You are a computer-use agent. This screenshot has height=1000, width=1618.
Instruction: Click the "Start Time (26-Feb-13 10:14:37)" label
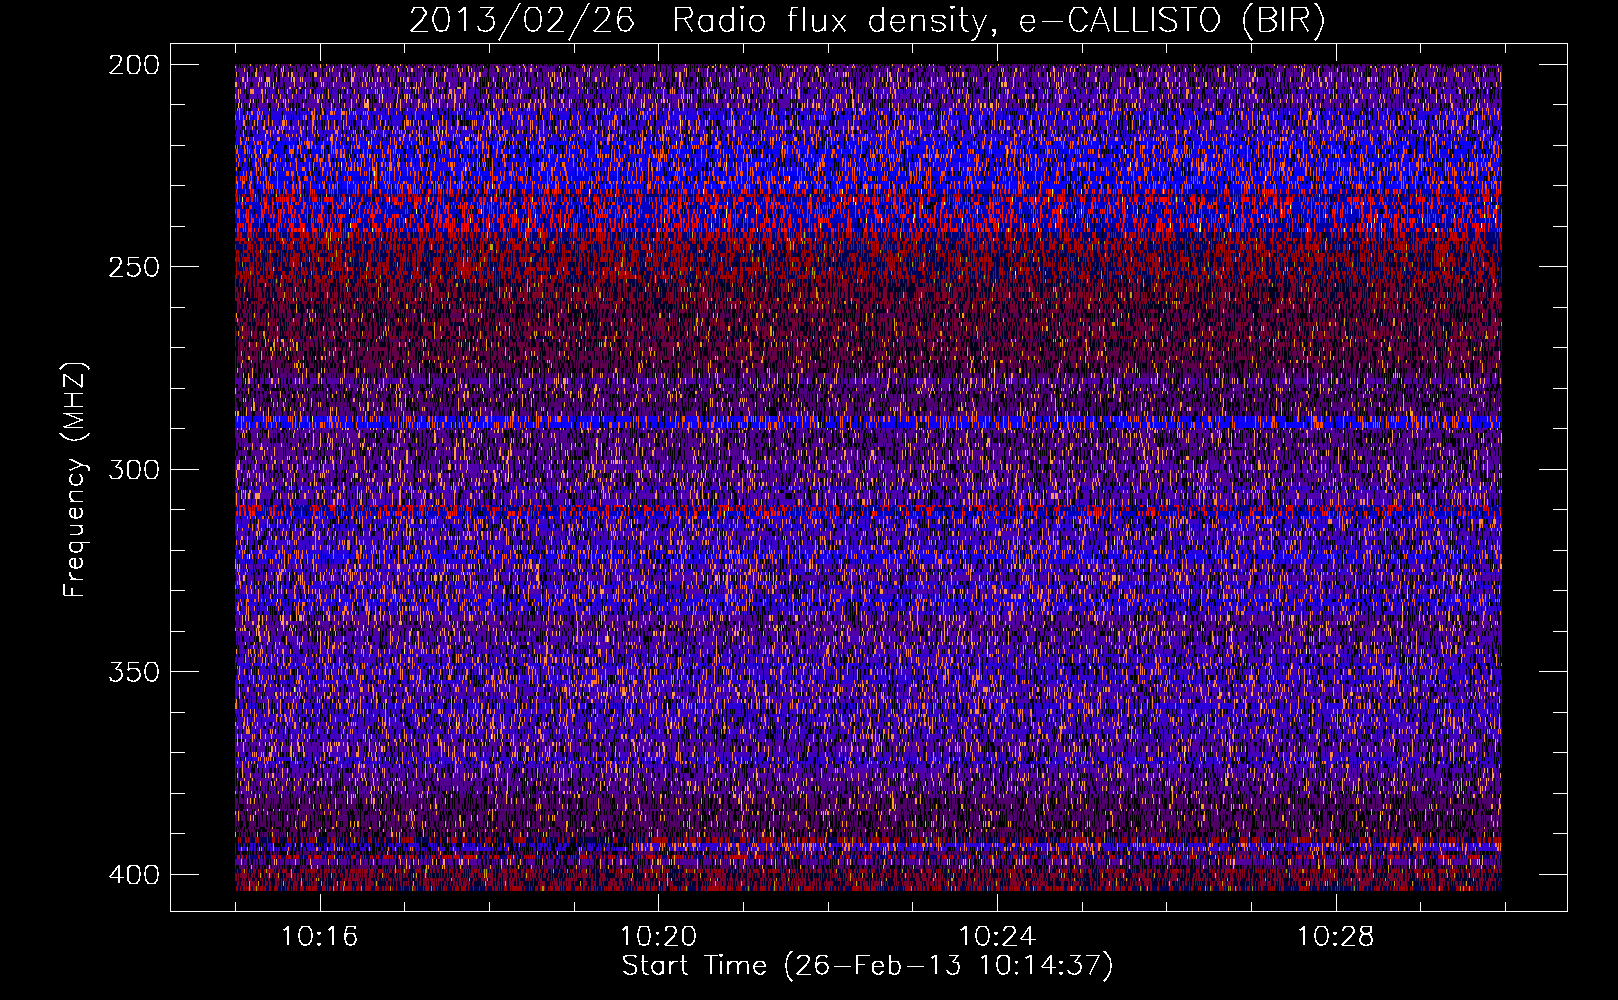tap(867, 965)
